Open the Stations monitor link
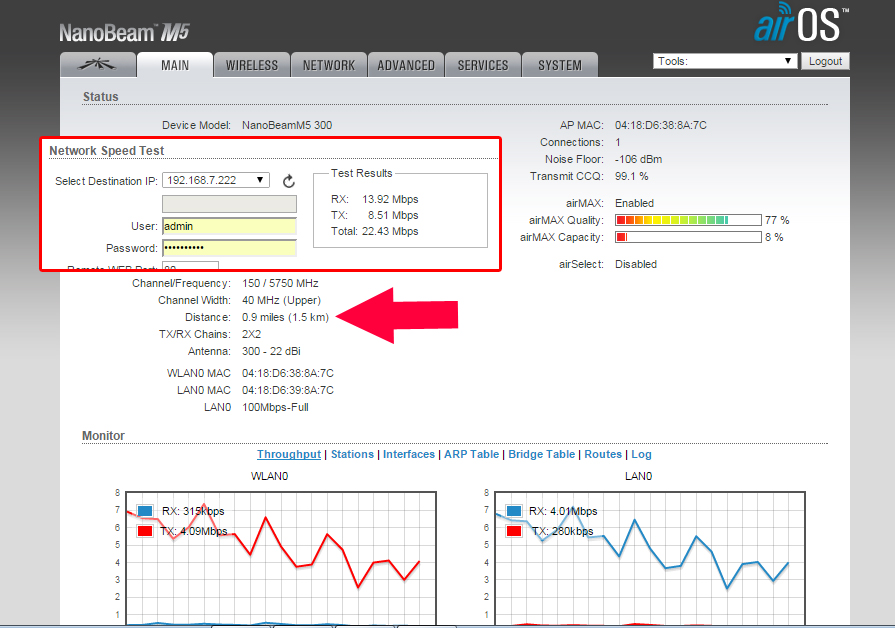The width and height of the screenshot is (895, 628). pos(352,454)
